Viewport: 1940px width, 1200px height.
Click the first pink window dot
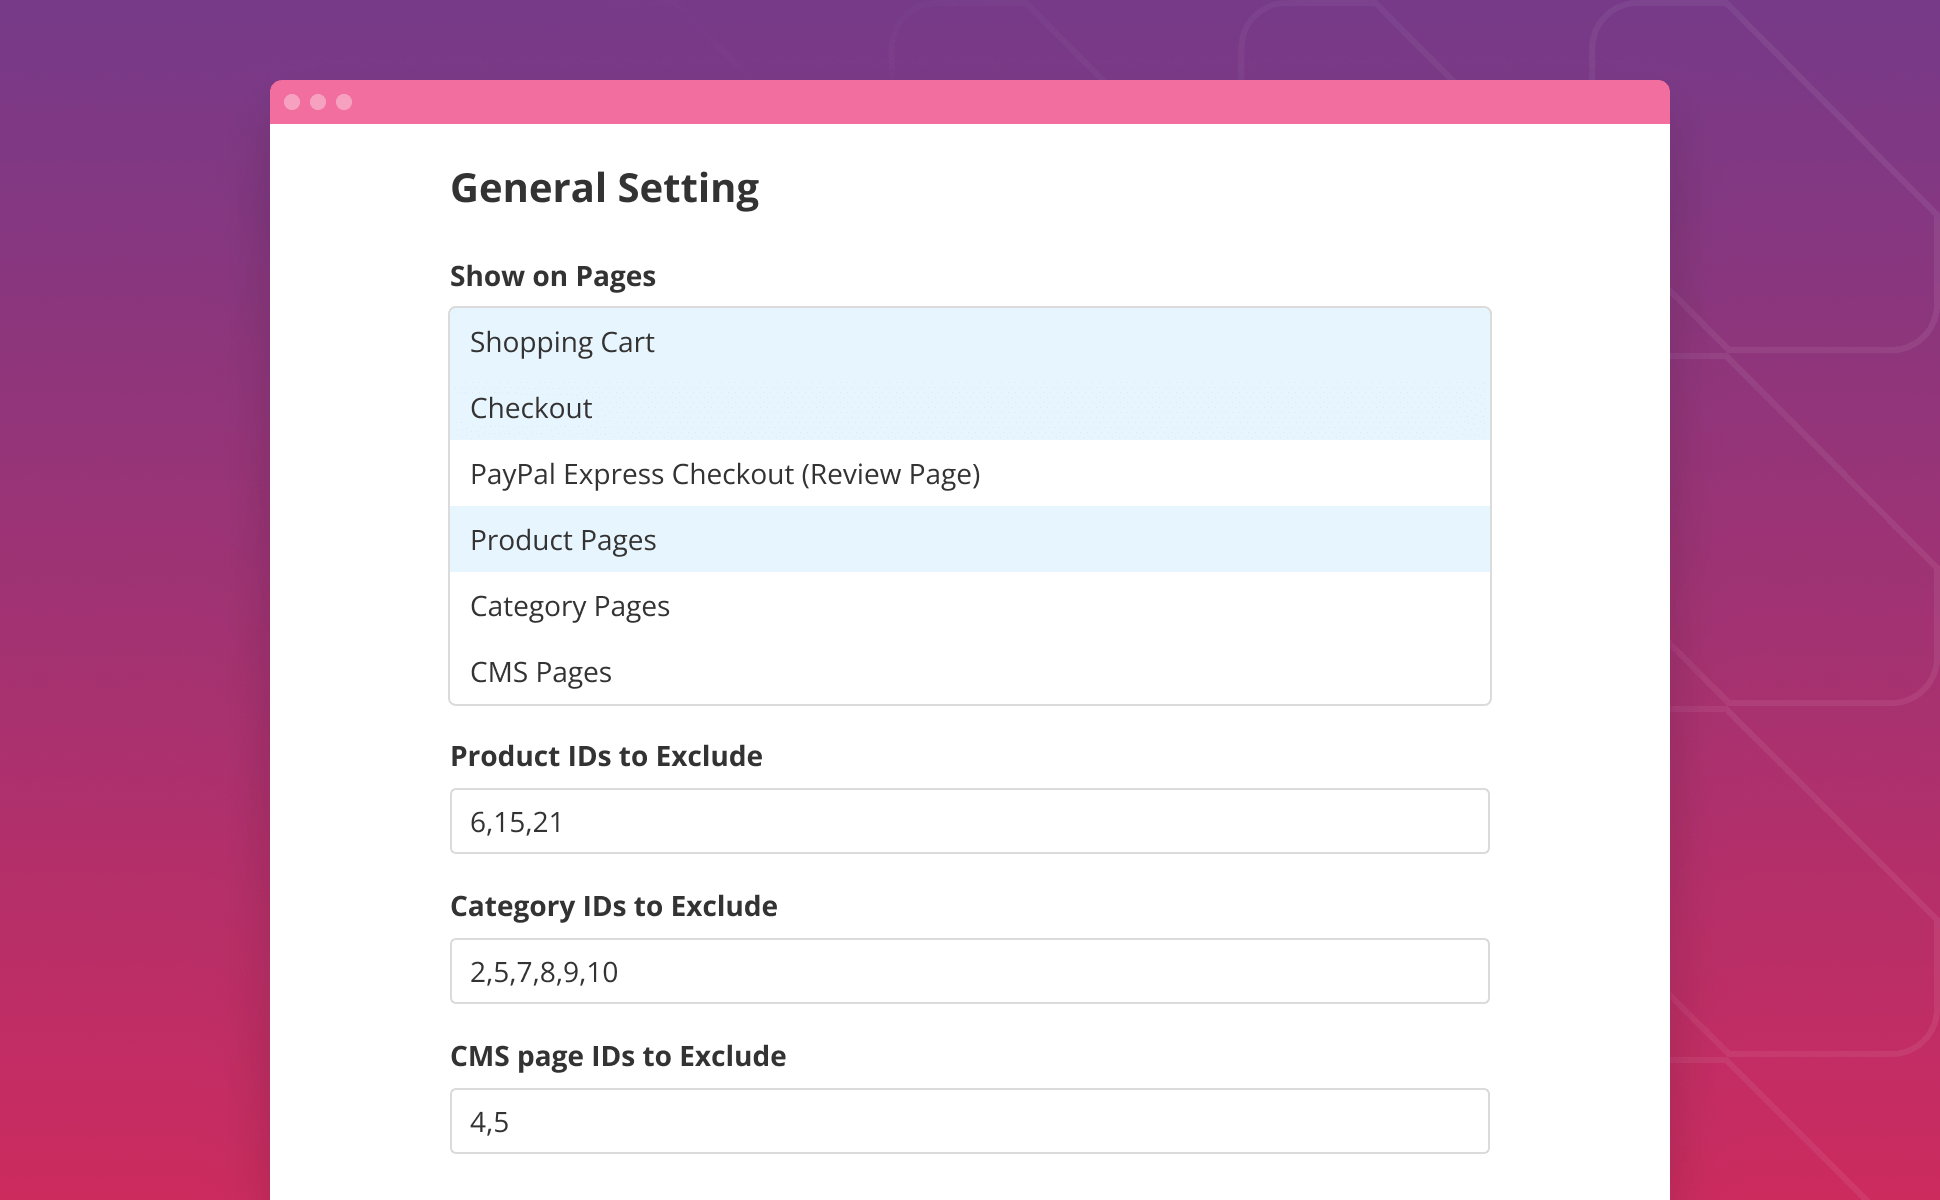292,102
